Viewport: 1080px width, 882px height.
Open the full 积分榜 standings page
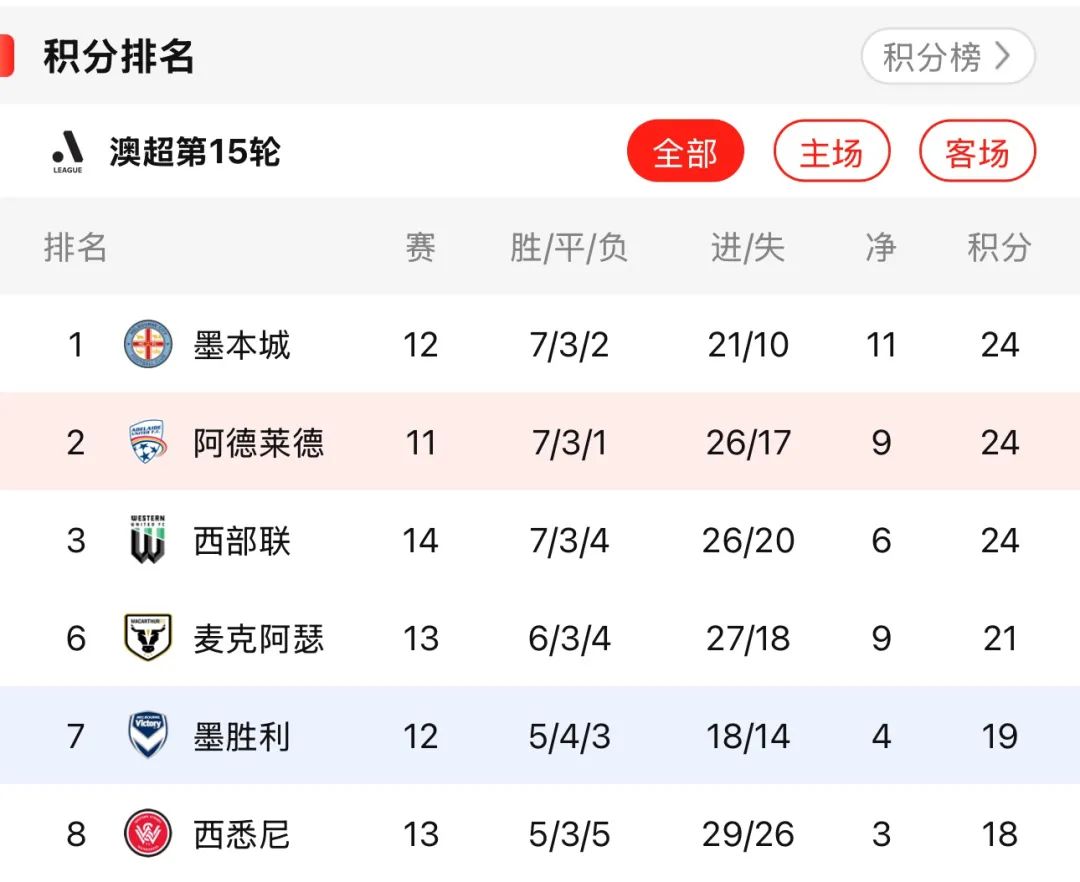[x=947, y=57]
